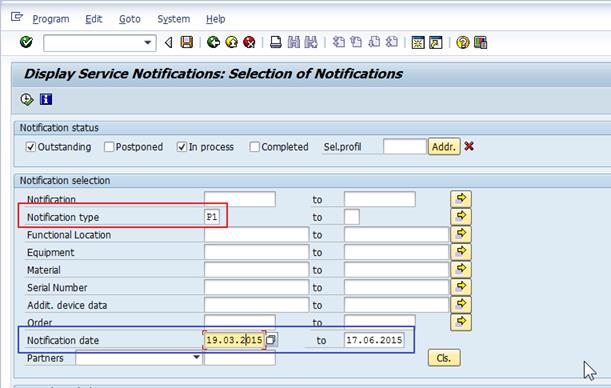Click Generate Shortcut icon
The image size is (611, 388).
click(436, 42)
